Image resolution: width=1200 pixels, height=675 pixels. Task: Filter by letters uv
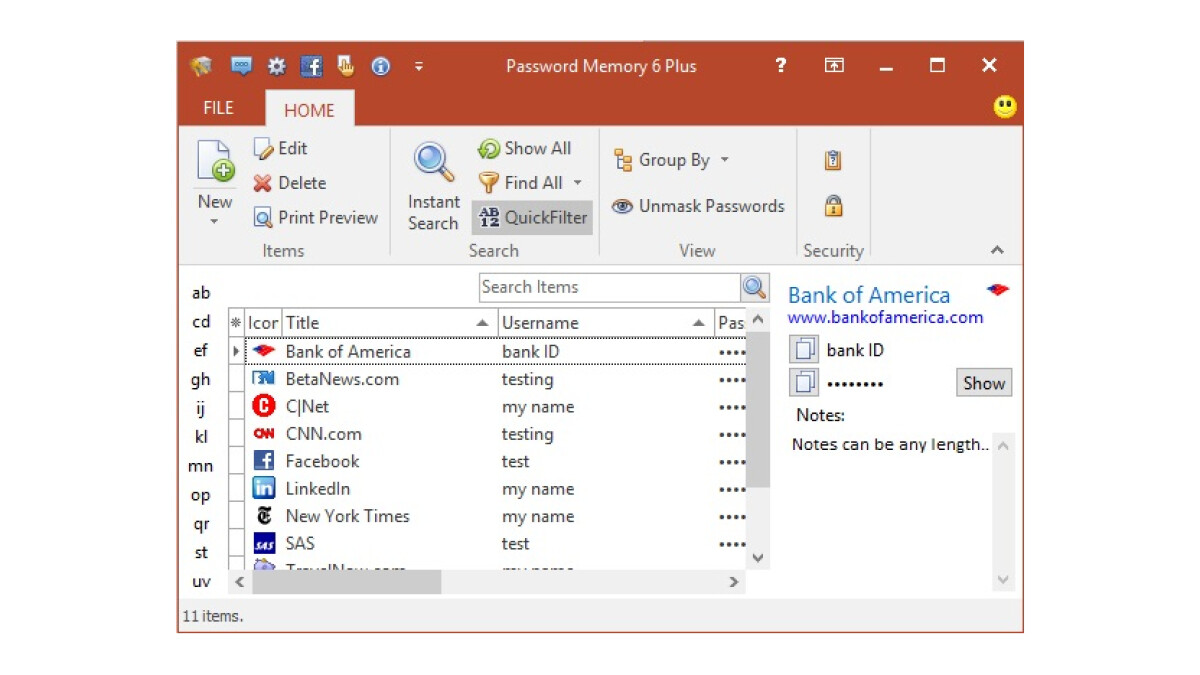201,581
